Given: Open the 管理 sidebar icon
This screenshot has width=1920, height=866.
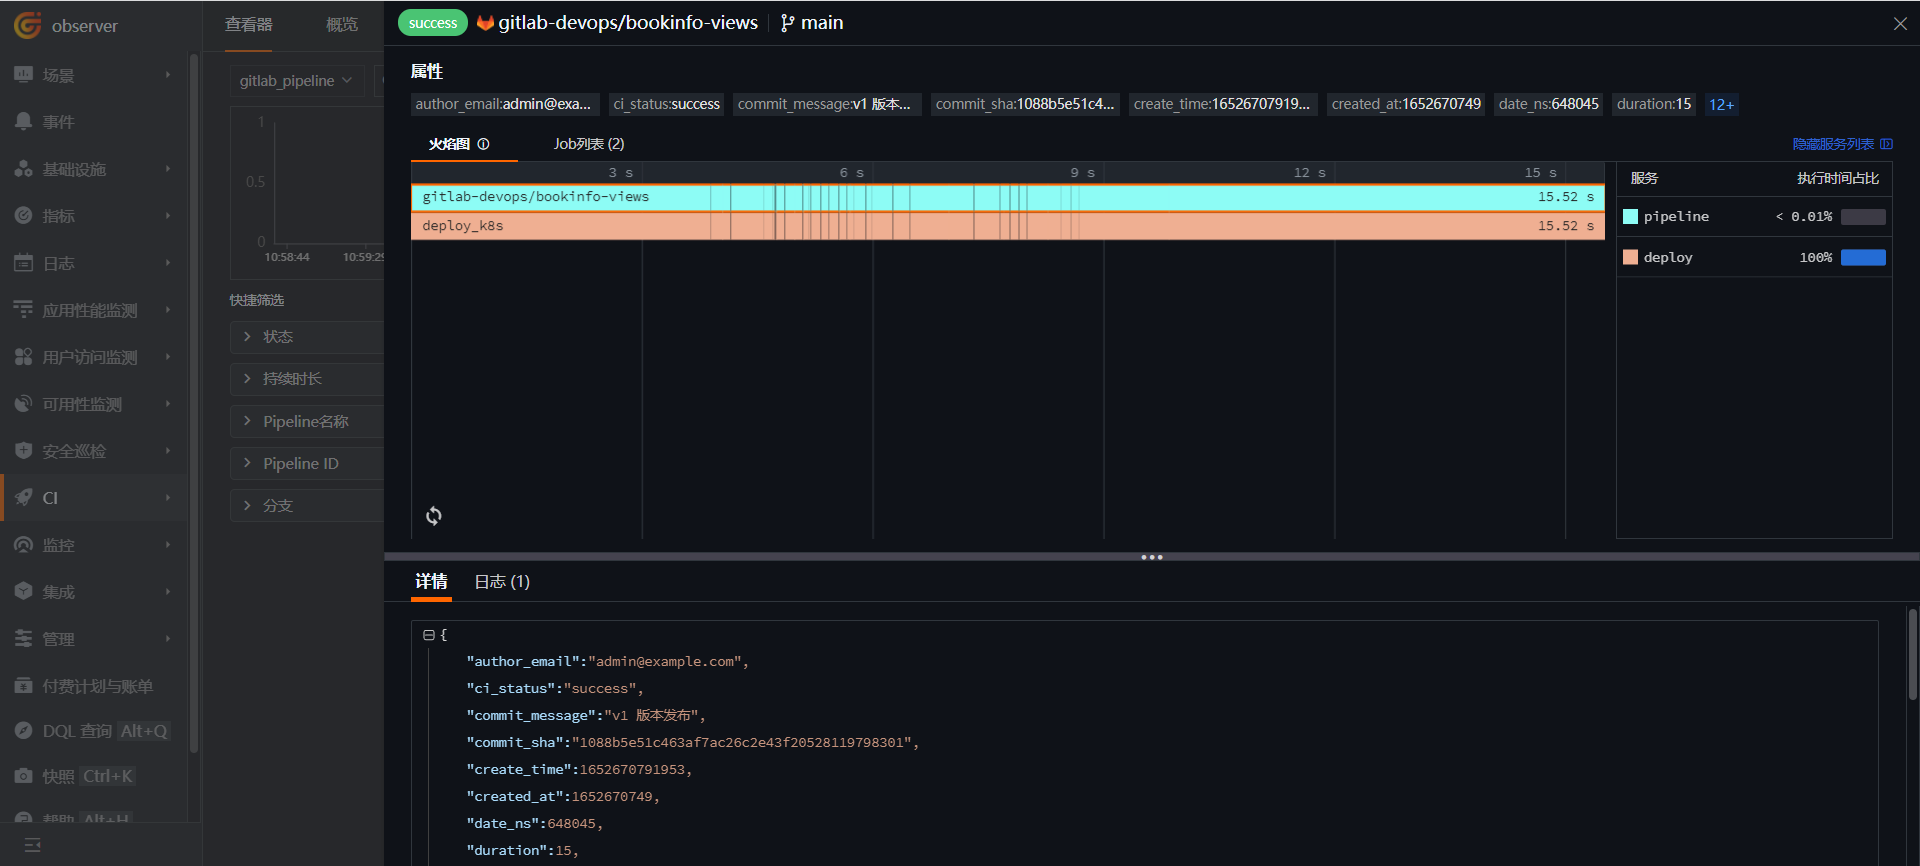Looking at the screenshot, I should (23, 639).
